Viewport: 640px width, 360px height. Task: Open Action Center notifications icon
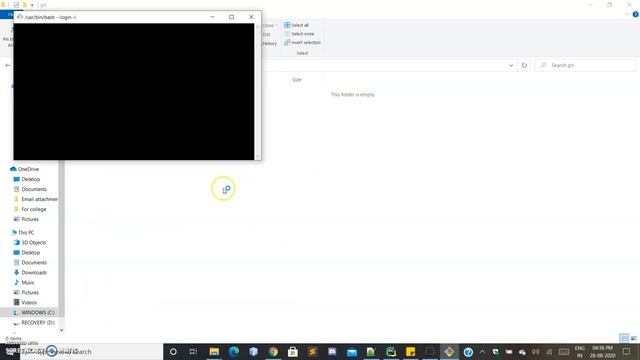pos(627,351)
